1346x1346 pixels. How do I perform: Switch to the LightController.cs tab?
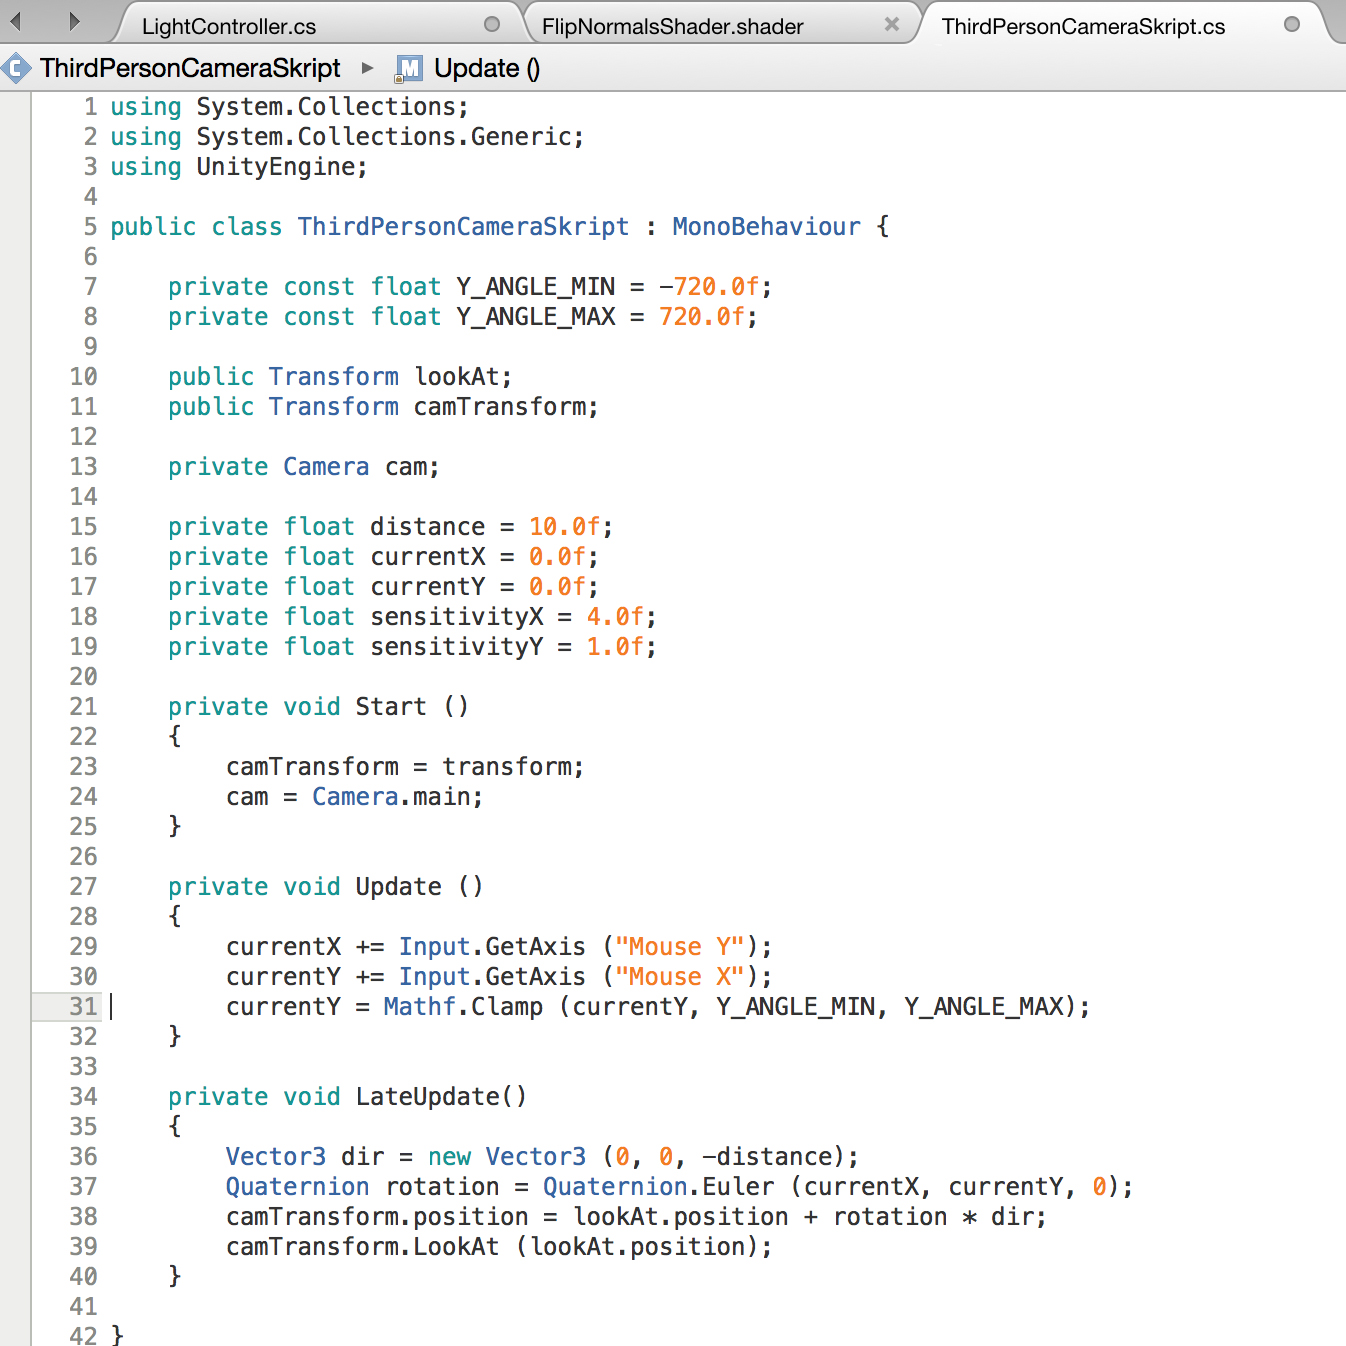(x=229, y=27)
